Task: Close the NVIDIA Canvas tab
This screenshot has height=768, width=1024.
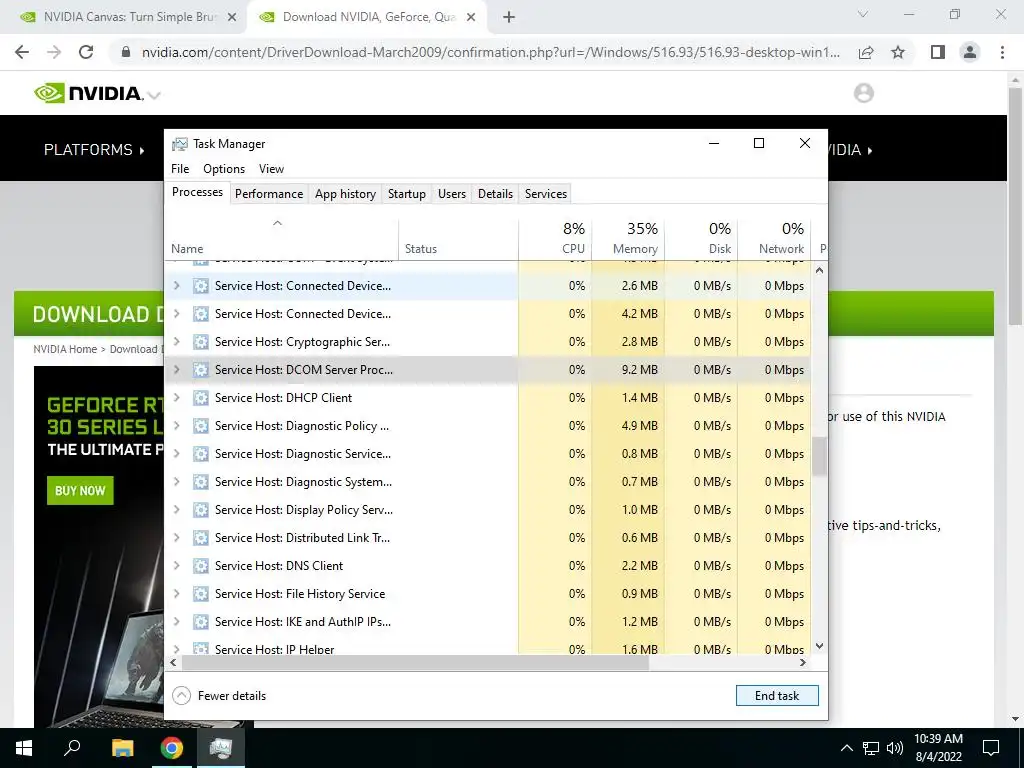Action: 231,18
